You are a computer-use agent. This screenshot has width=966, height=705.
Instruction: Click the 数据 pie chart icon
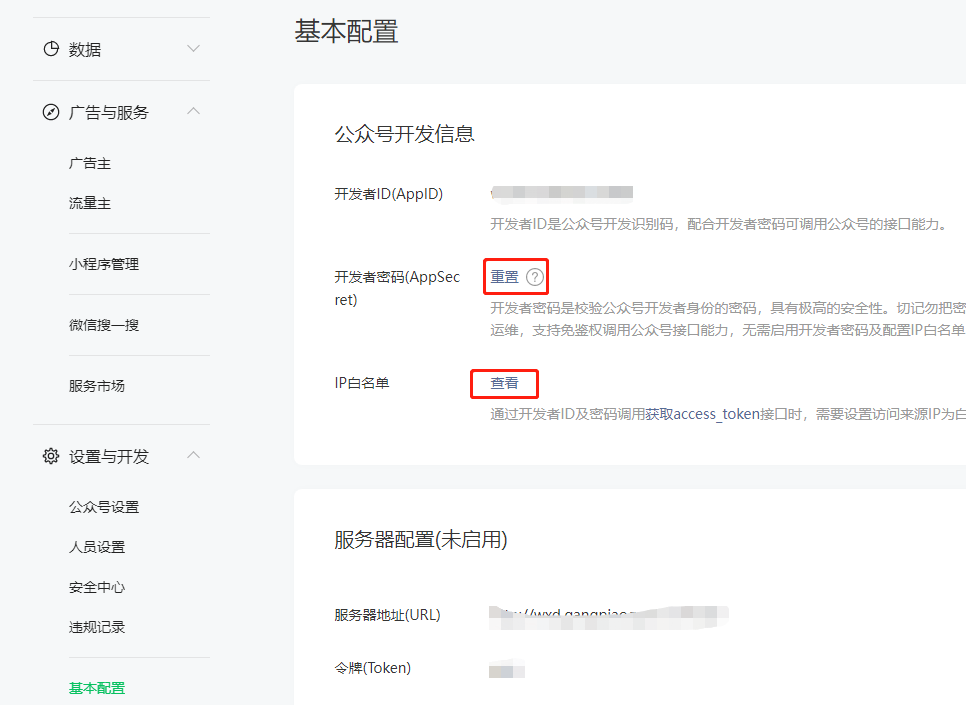51,49
